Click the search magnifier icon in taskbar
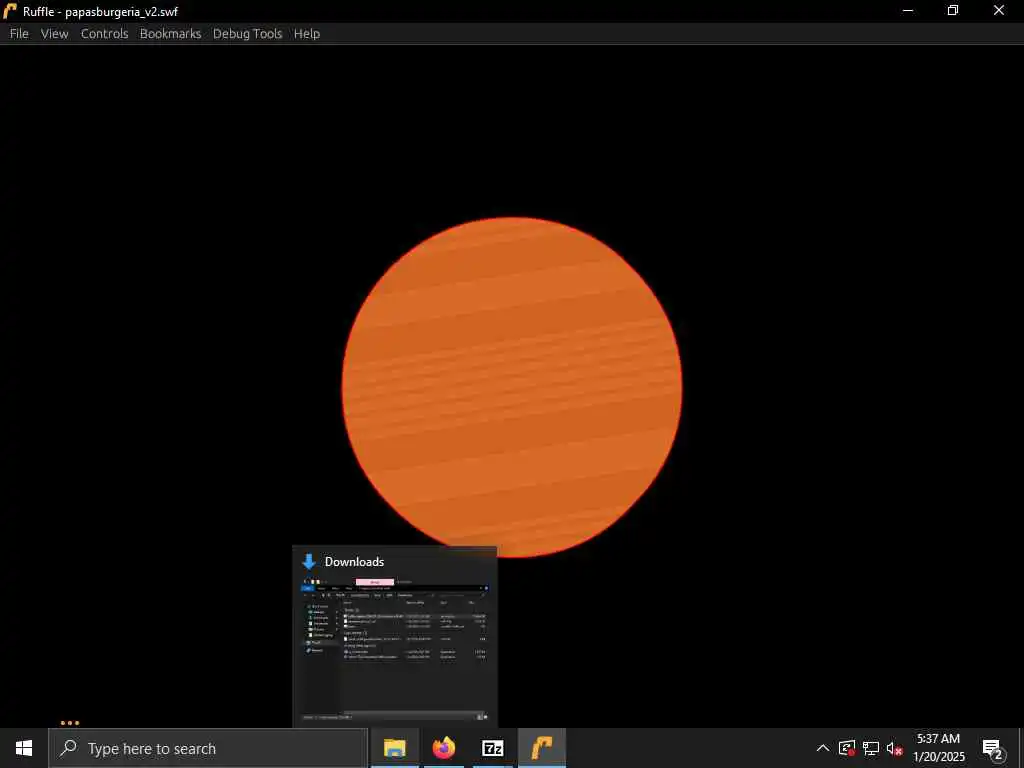Image resolution: width=1024 pixels, height=768 pixels. [68, 748]
